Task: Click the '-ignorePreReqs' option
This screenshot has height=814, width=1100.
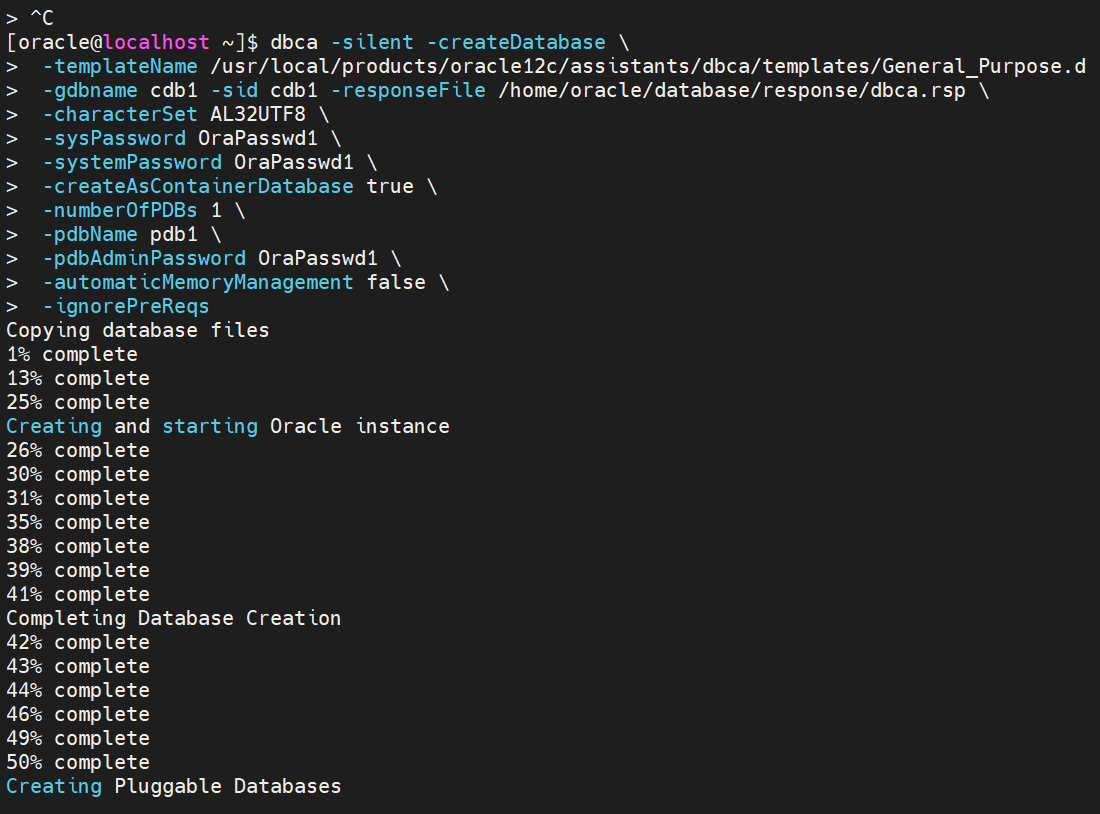Action: [125, 306]
